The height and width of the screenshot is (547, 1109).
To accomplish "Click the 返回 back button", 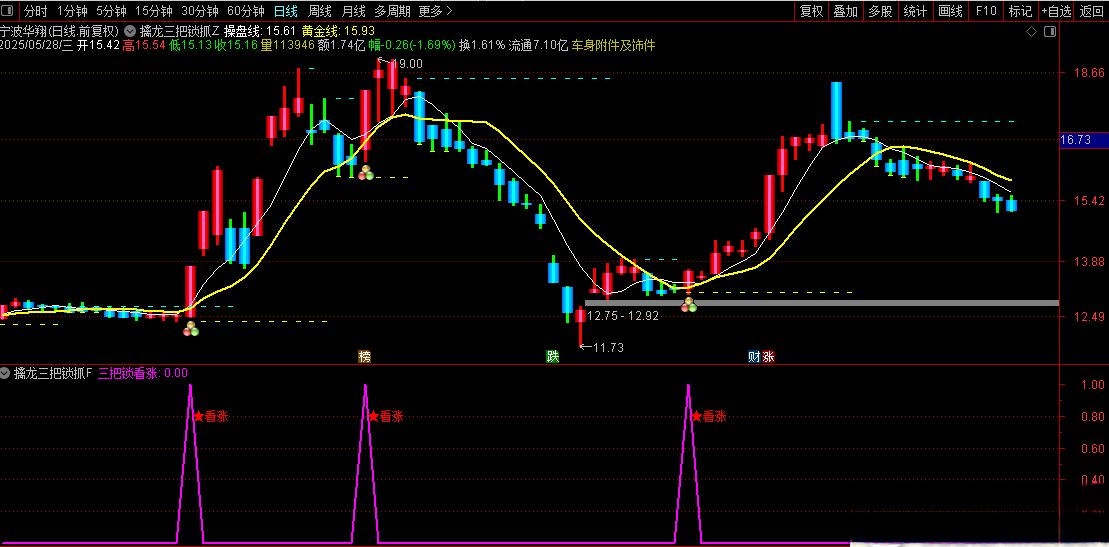I will (1092, 11).
